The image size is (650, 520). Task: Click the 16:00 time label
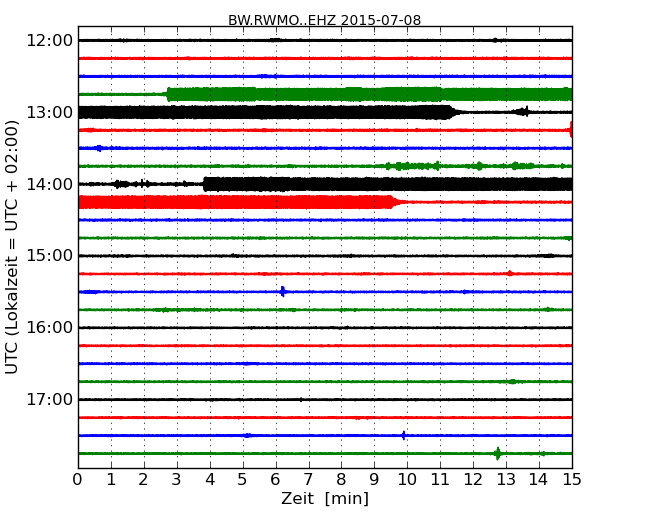(49, 328)
